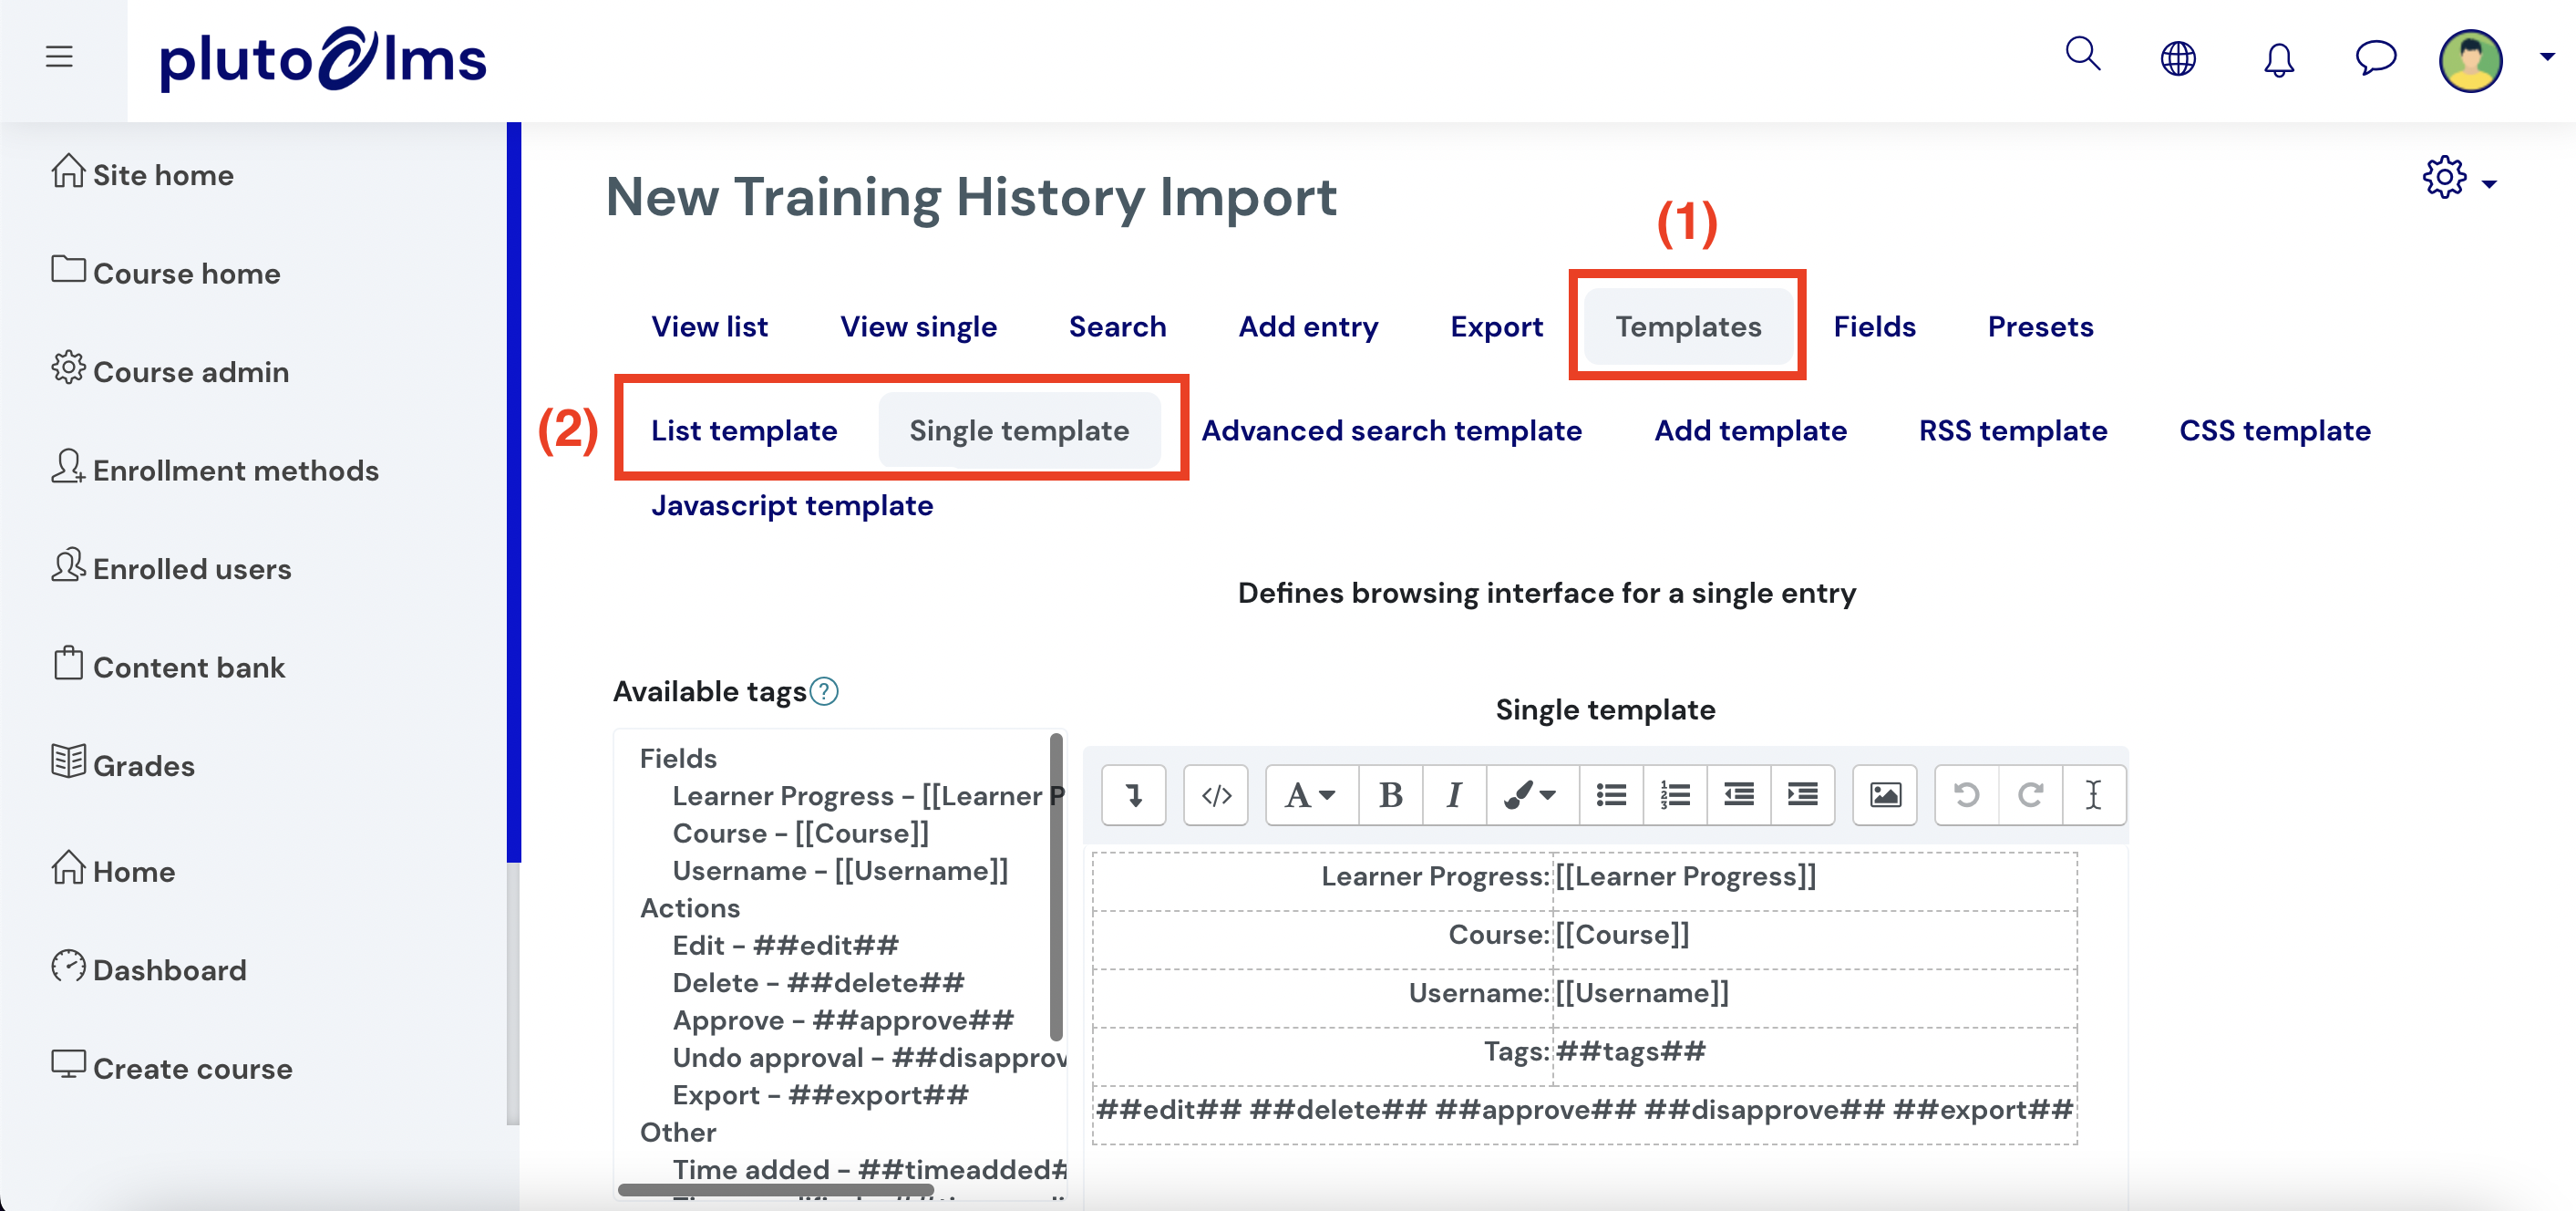Insert an image in editor

click(x=1885, y=796)
